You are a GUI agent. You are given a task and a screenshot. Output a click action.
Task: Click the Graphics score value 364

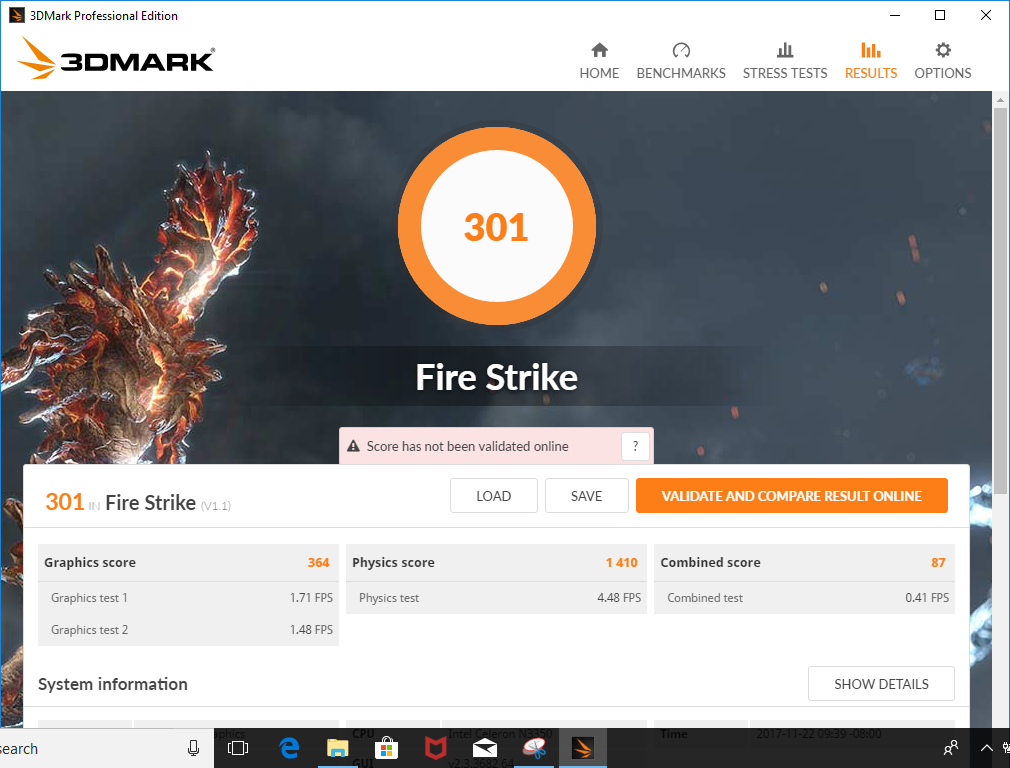[x=318, y=562]
